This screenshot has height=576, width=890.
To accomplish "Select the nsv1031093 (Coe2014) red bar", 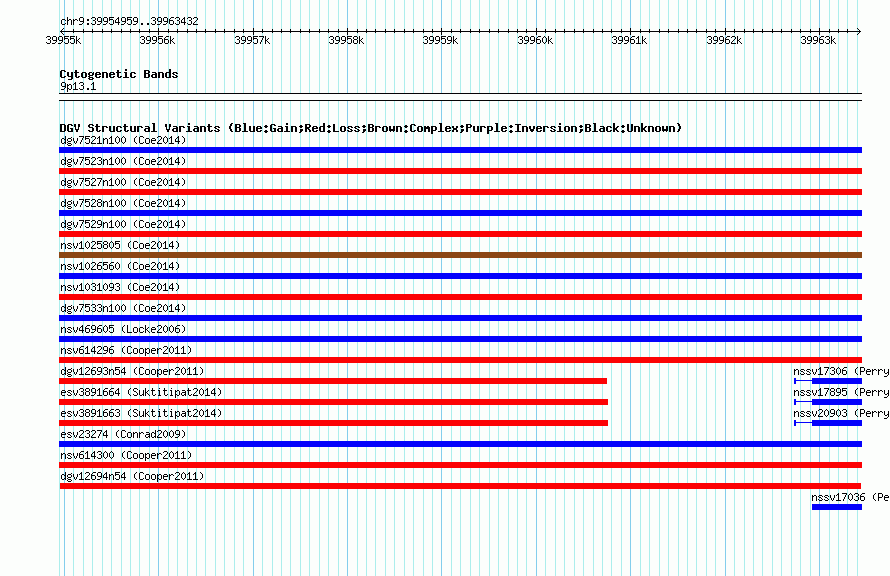I will [x=460, y=297].
